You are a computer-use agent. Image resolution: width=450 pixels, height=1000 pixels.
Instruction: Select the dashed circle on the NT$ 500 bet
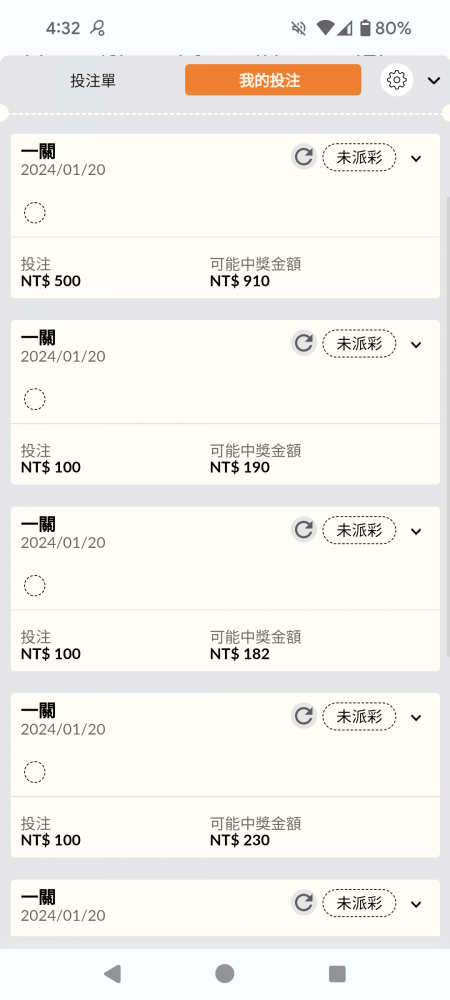point(34,212)
